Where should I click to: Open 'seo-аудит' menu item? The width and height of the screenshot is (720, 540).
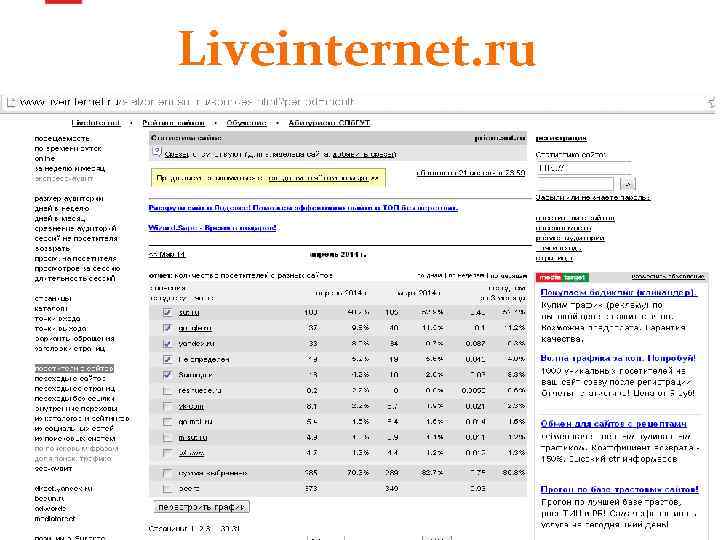point(53,468)
